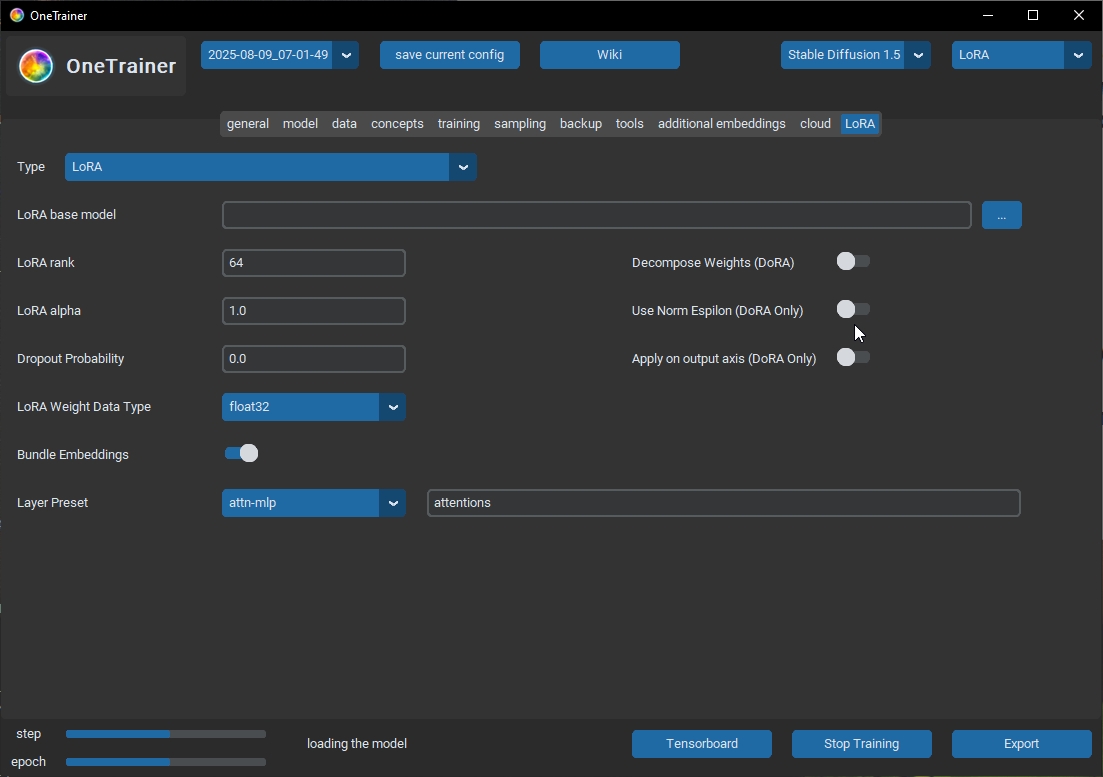Image resolution: width=1103 pixels, height=777 pixels.
Task: Click the epoch label
Action: 29,762
